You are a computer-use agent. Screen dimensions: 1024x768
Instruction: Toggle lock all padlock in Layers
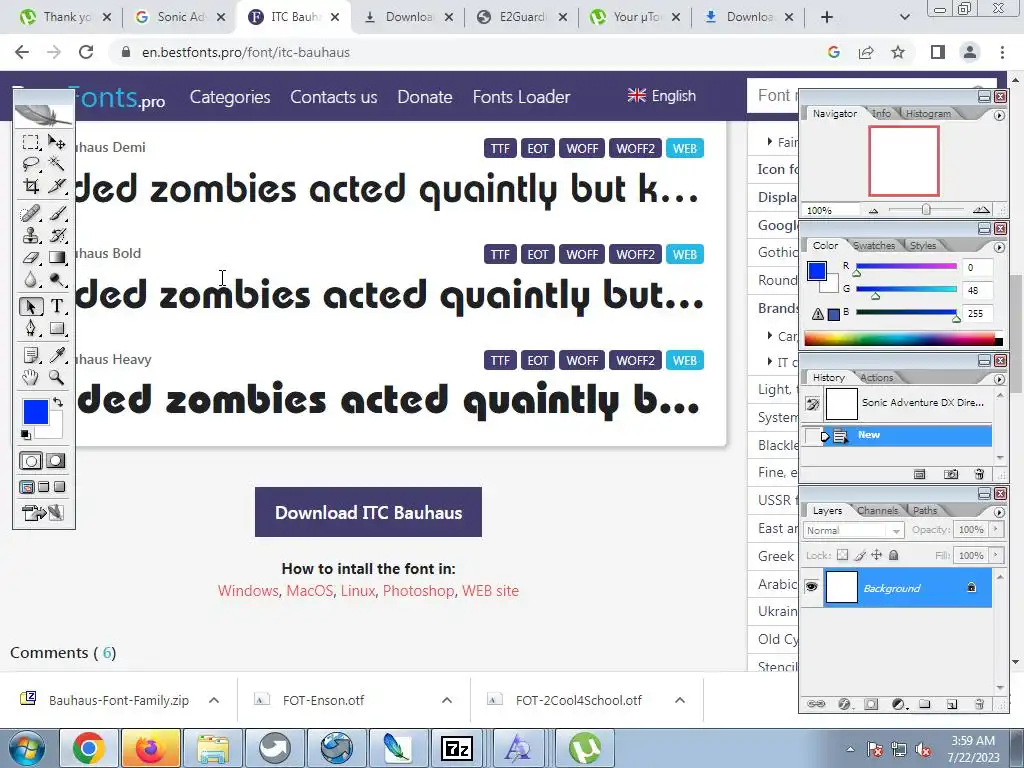[x=893, y=555]
